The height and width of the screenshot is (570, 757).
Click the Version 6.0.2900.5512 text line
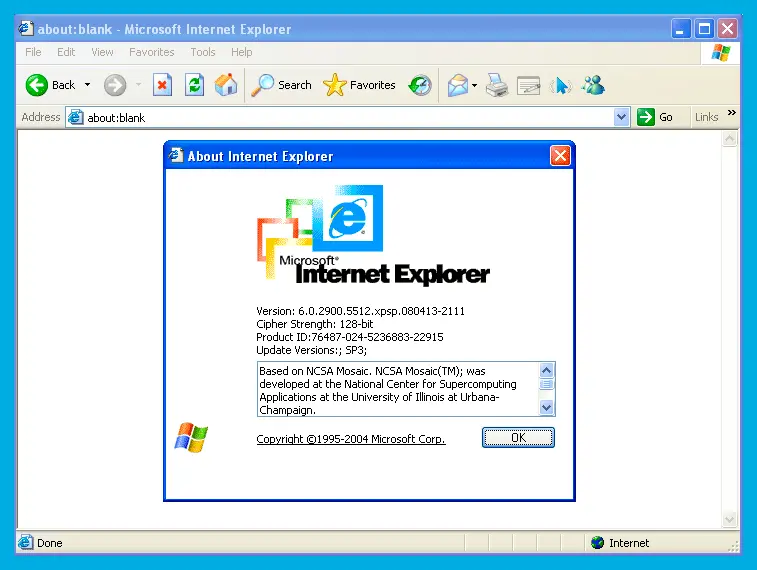[360, 311]
